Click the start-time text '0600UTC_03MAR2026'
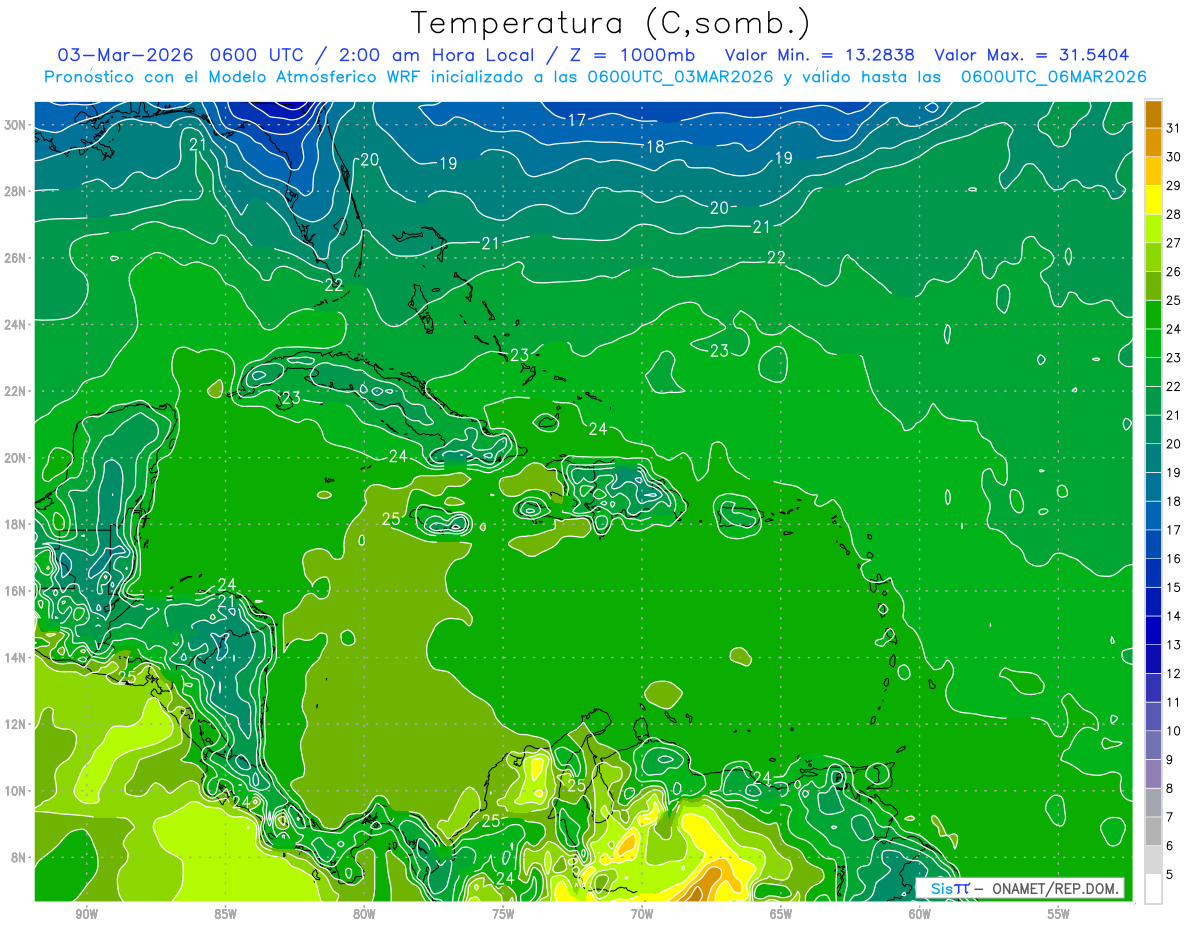 (x=680, y=76)
